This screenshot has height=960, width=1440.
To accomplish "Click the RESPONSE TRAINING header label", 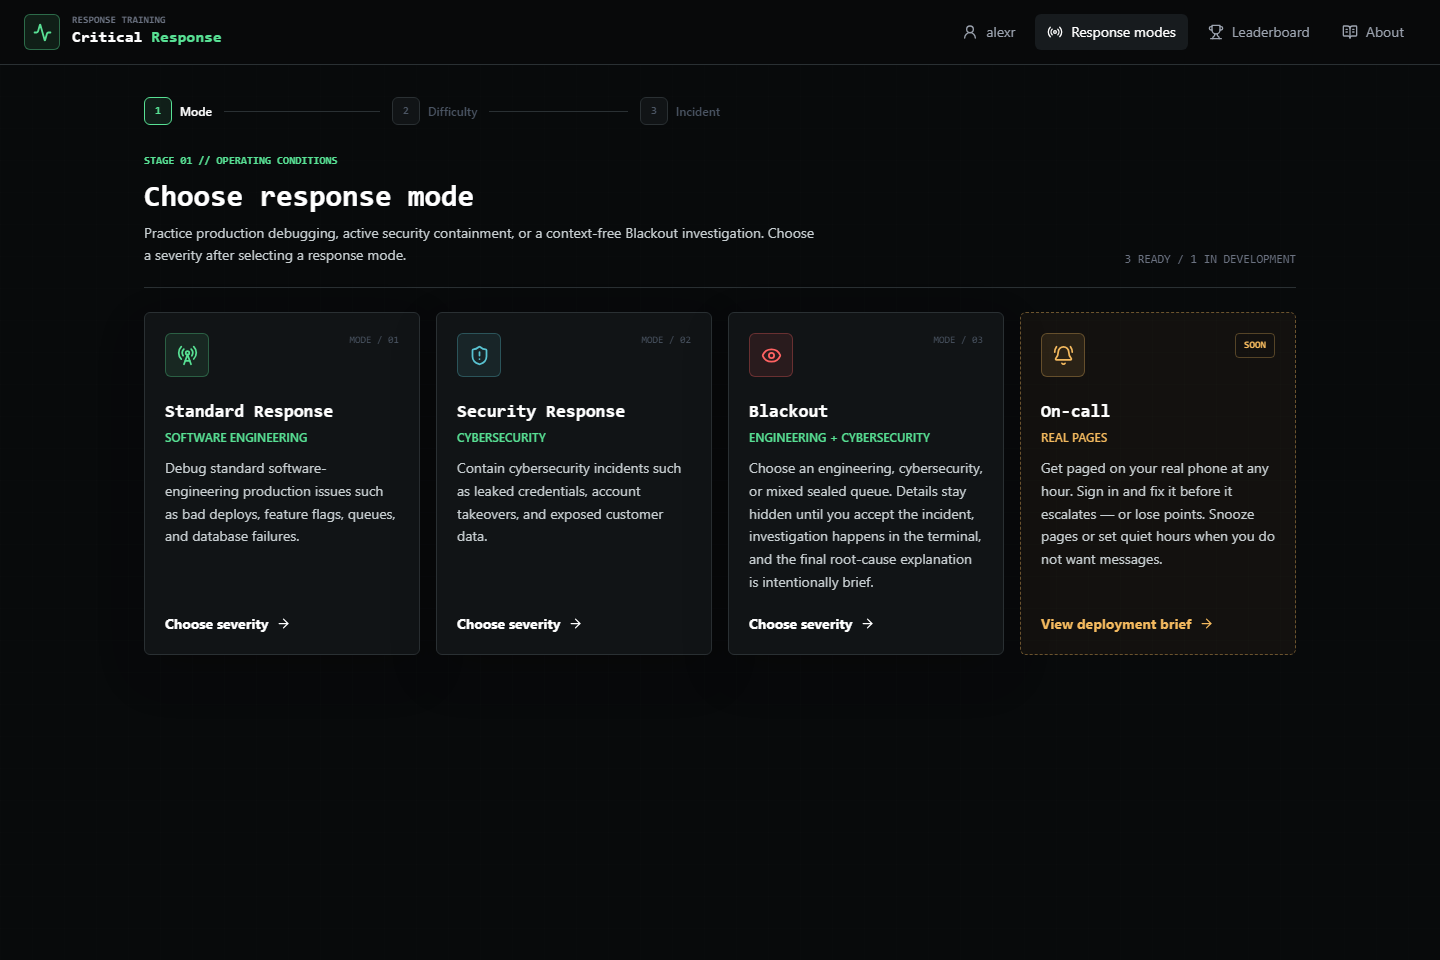I will [x=119, y=20].
